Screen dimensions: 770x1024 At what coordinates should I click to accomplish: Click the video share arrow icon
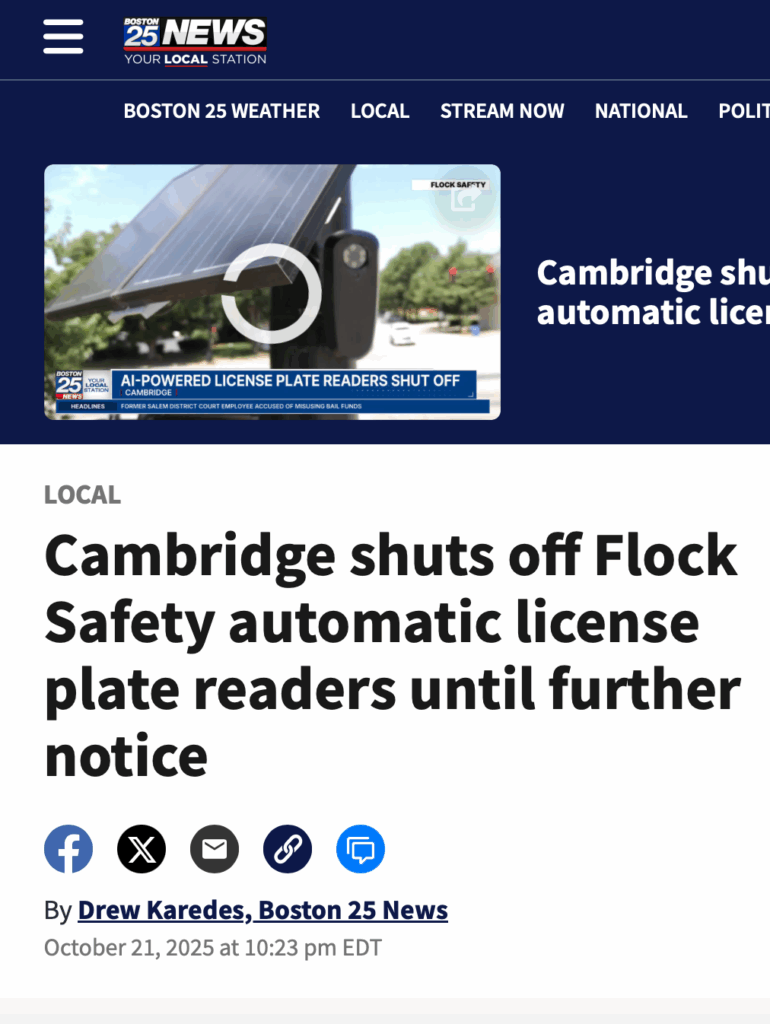[x=464, y=199]
